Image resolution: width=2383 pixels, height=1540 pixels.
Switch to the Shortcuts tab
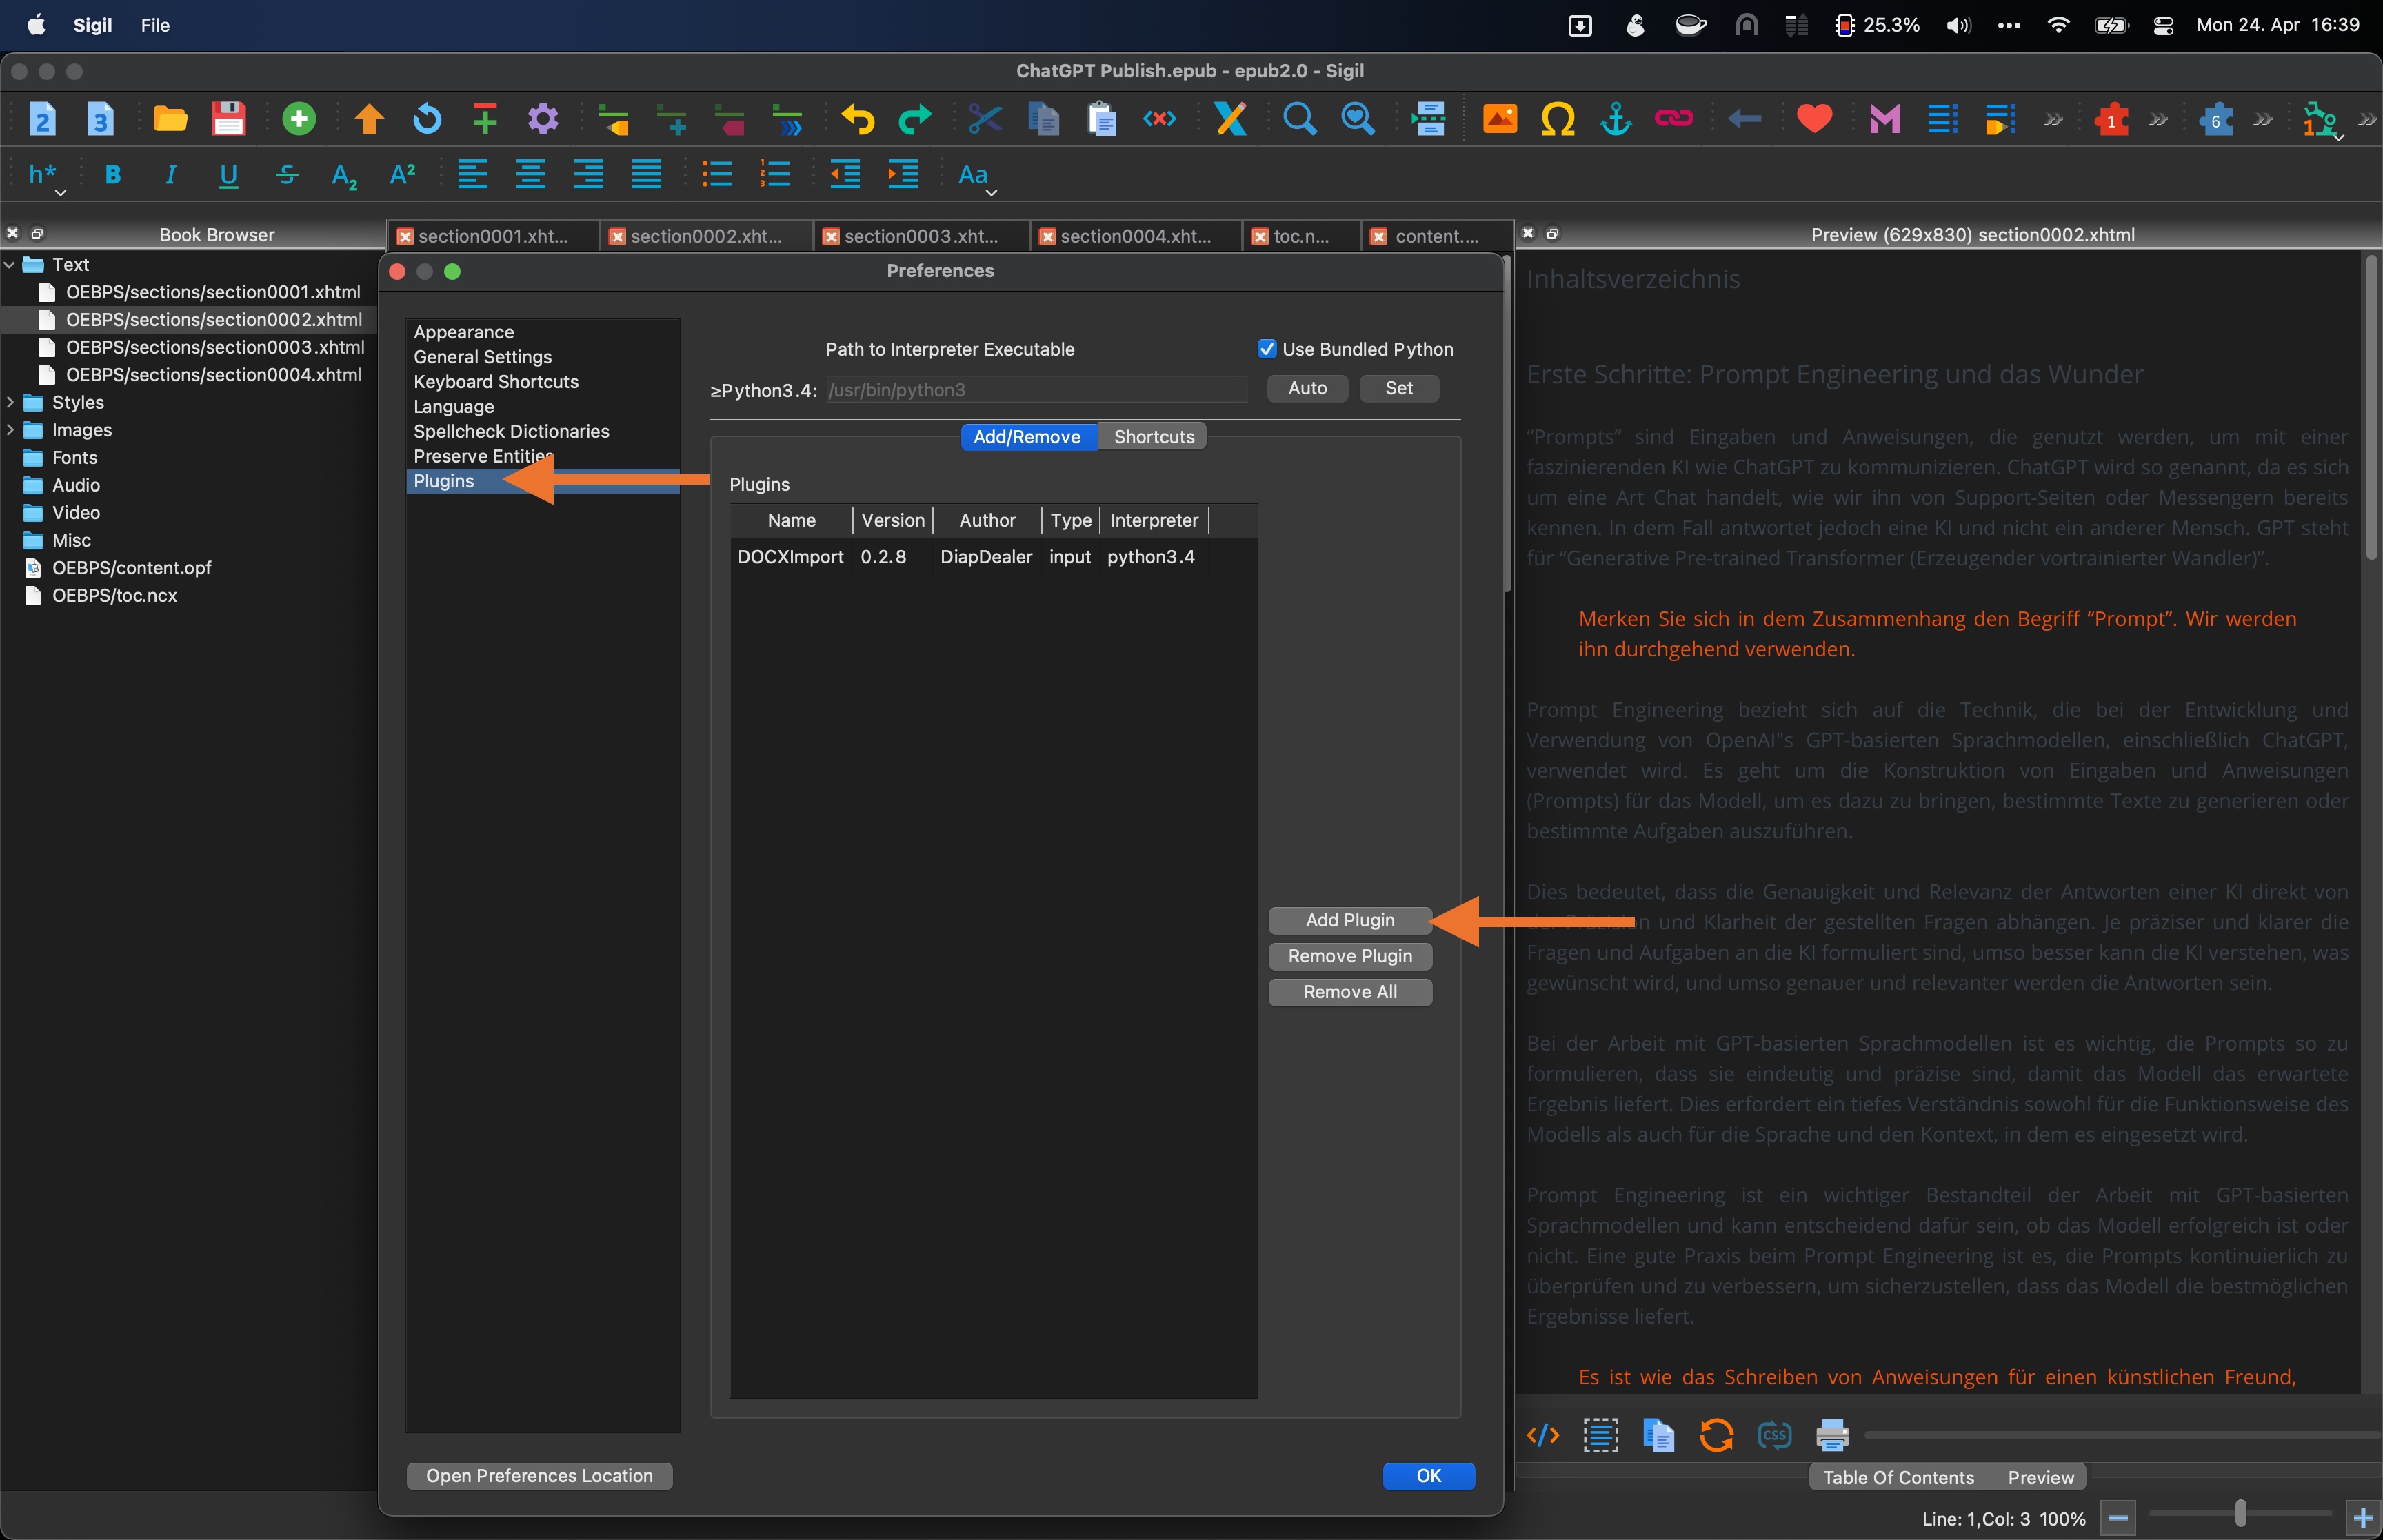[1153, 437]
